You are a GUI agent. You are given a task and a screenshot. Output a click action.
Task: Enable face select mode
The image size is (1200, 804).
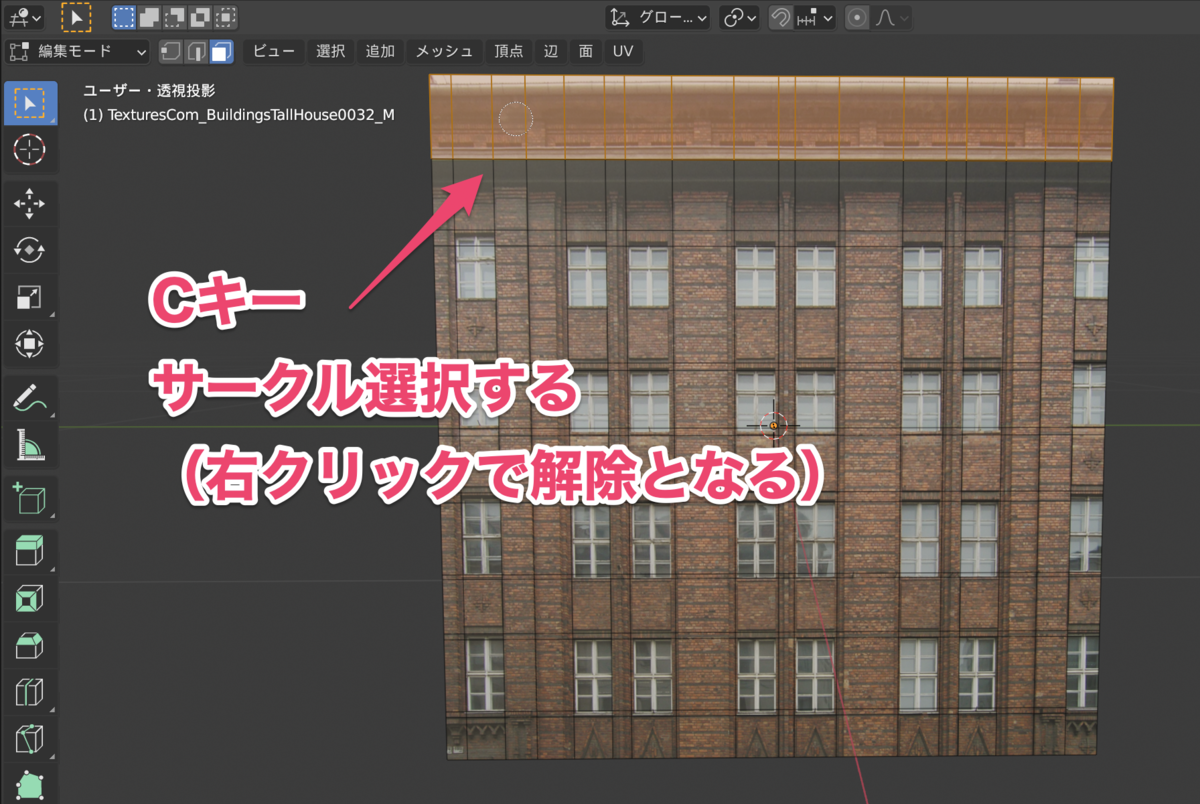pos(220,51)
